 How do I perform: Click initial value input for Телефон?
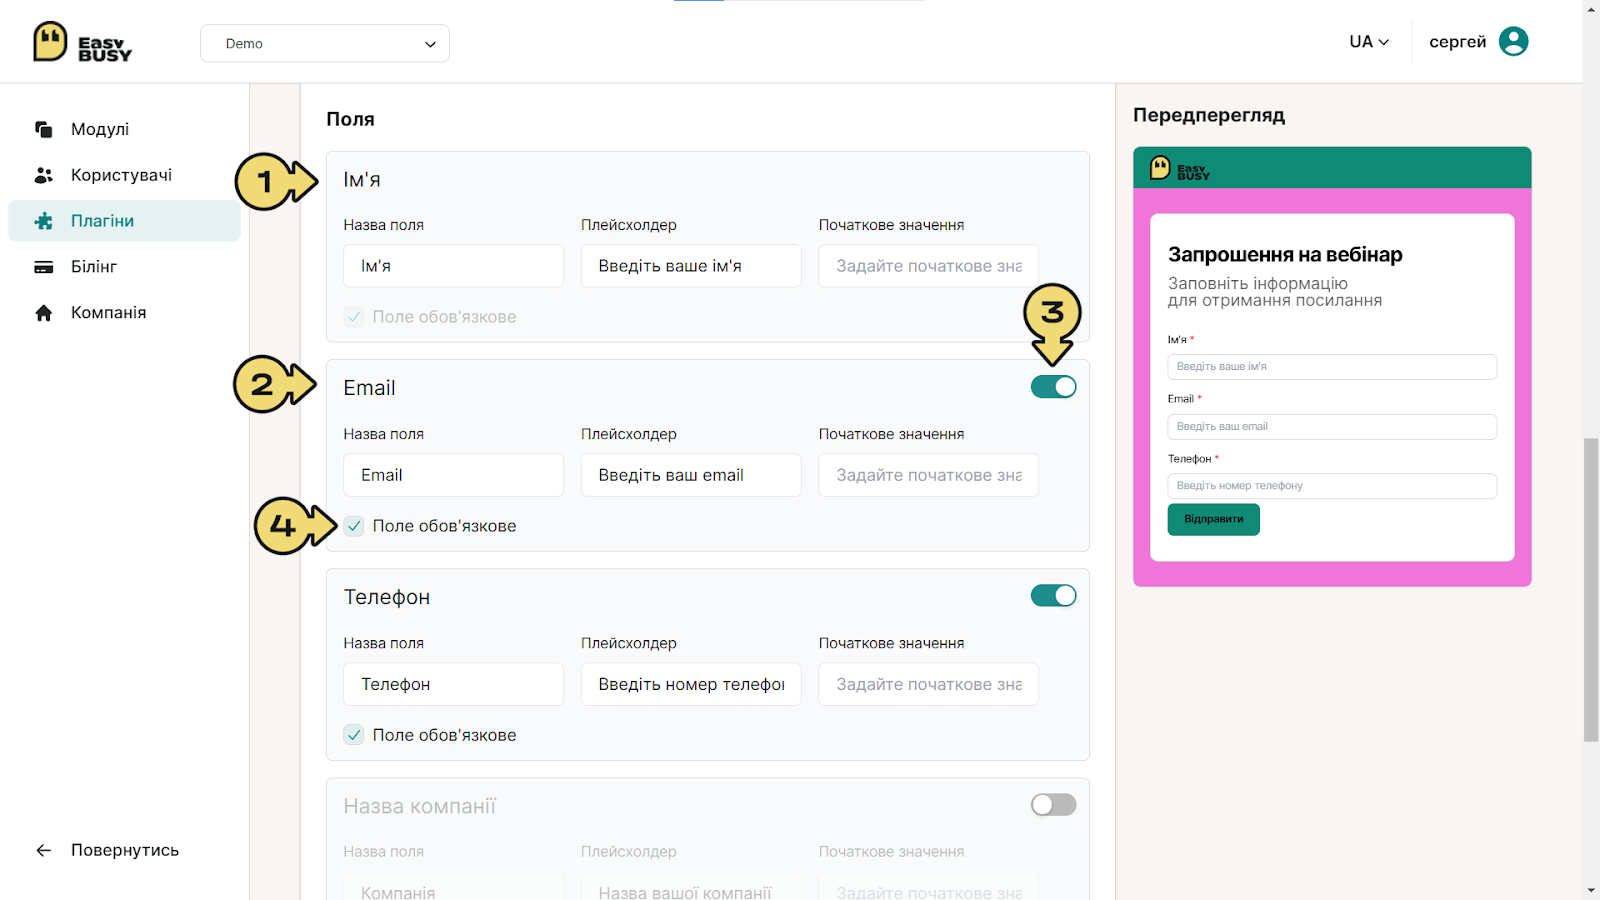pyautogui.click(x=929, y=684)
